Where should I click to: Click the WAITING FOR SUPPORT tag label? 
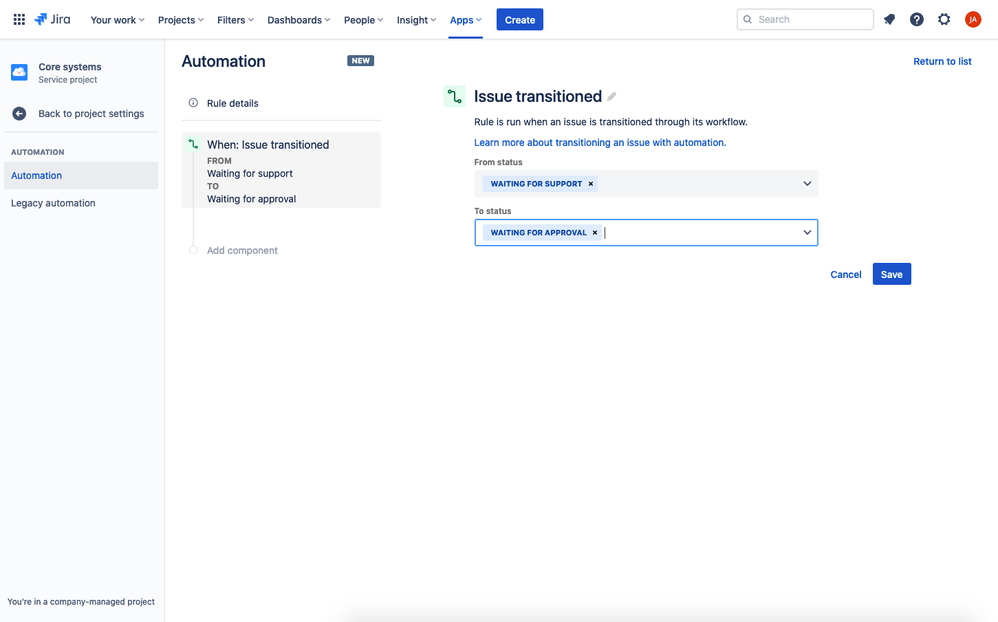tap(536, 184)
